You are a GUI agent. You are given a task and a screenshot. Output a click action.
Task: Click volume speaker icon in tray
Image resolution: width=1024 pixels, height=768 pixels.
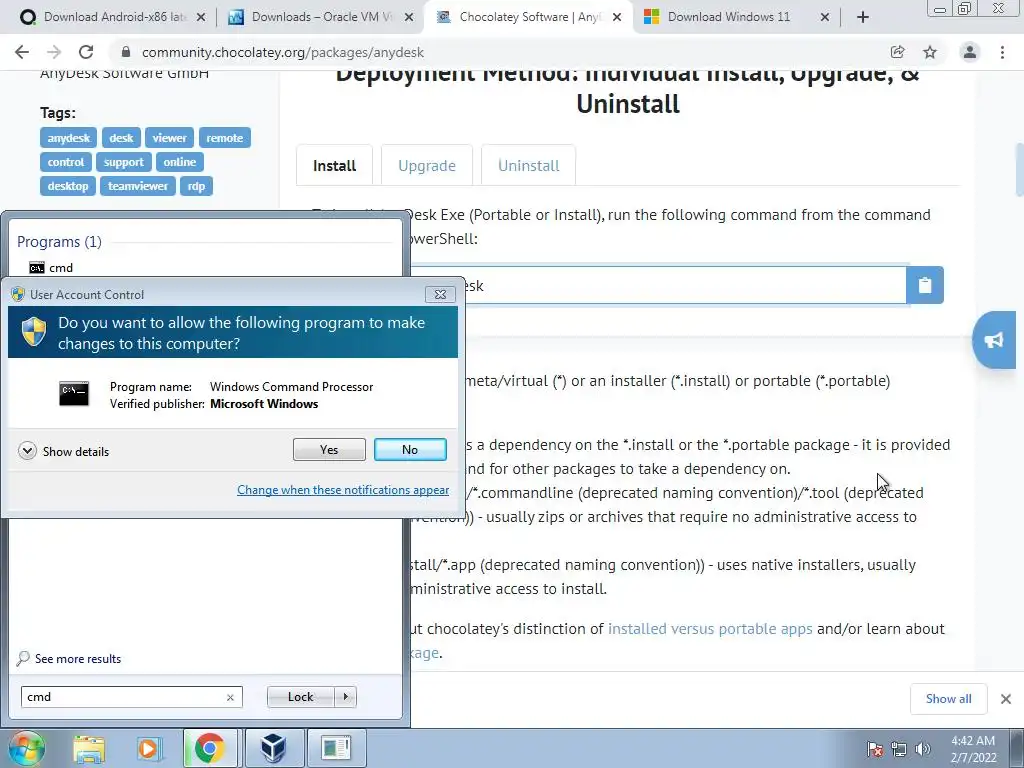(922, 749)
